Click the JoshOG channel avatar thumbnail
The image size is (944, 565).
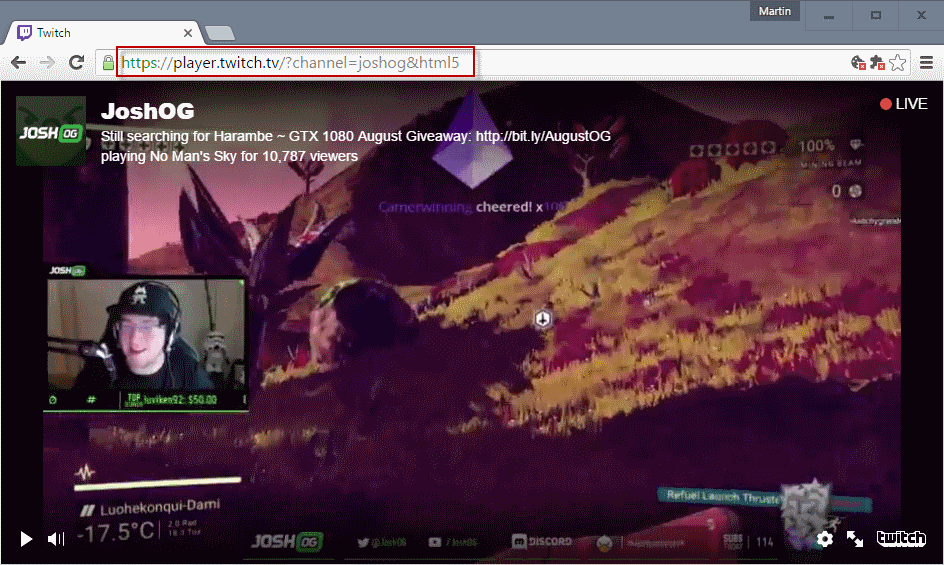point(51,131)
